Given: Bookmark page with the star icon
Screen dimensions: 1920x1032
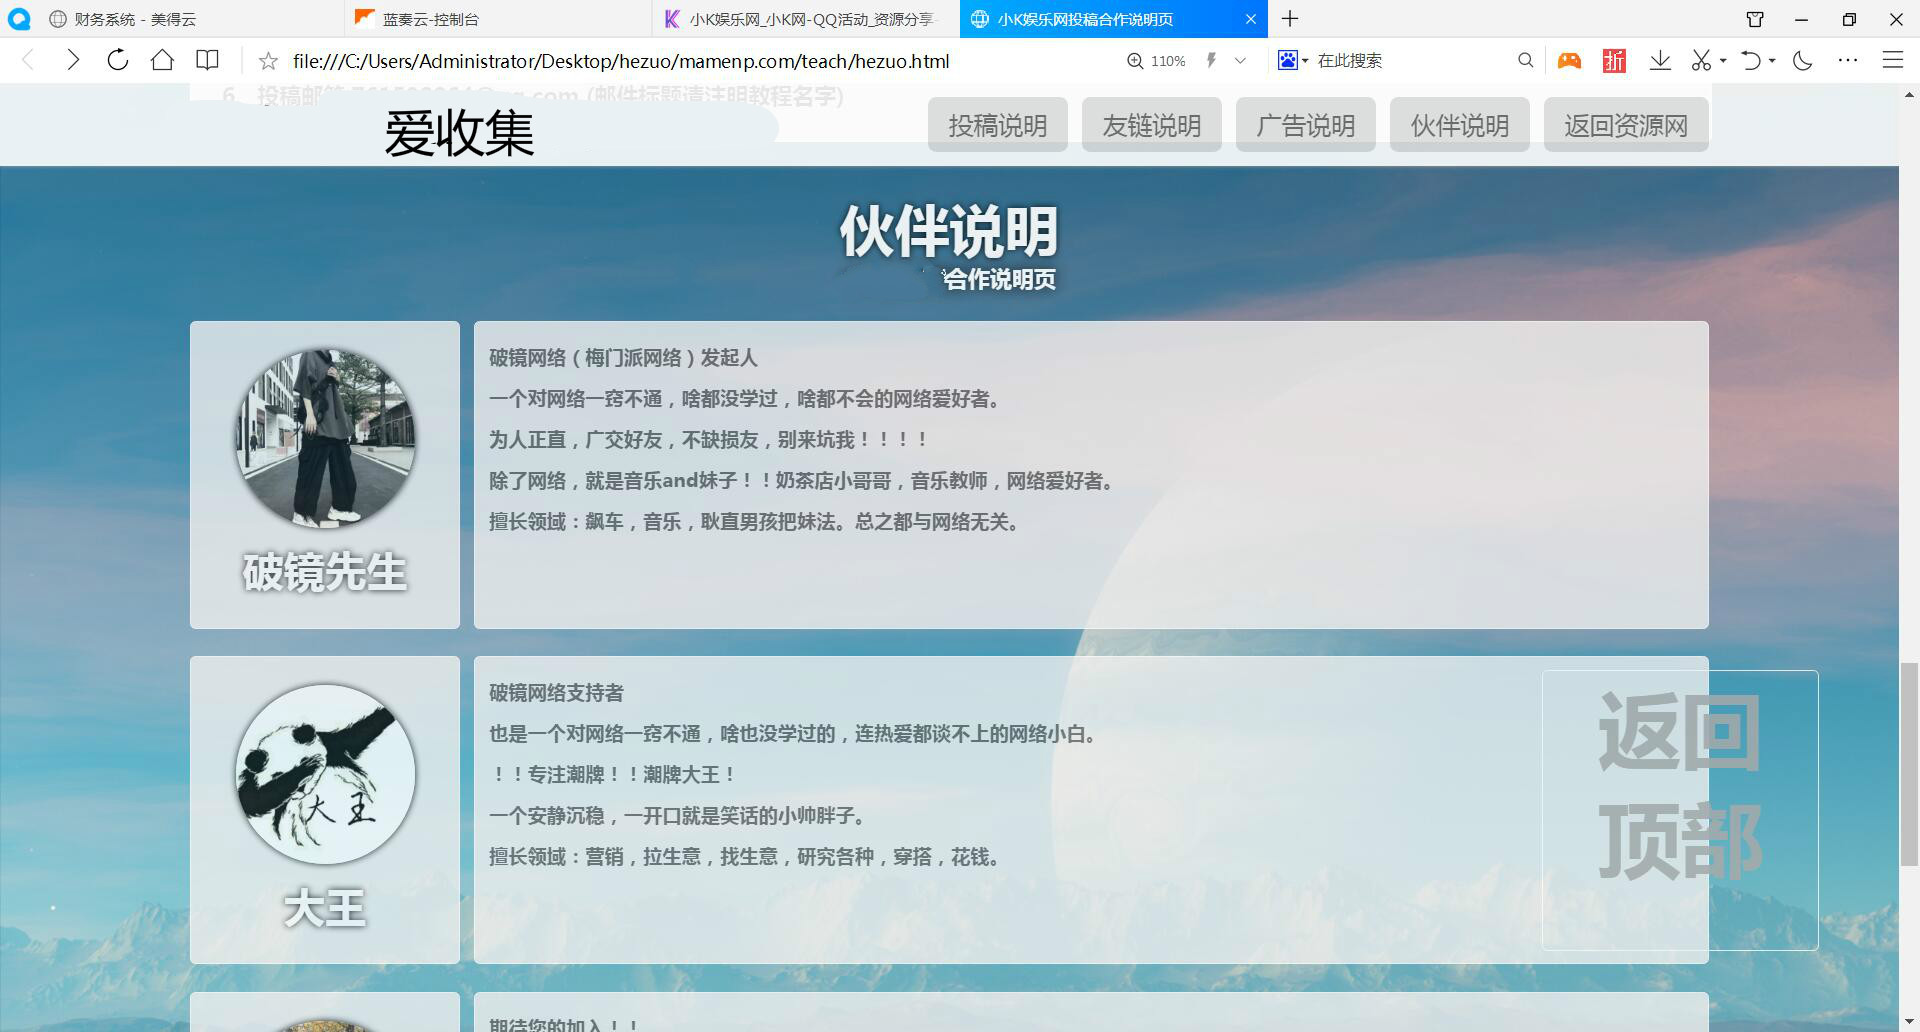Looking at the screenshot, I should click(268, 61).
